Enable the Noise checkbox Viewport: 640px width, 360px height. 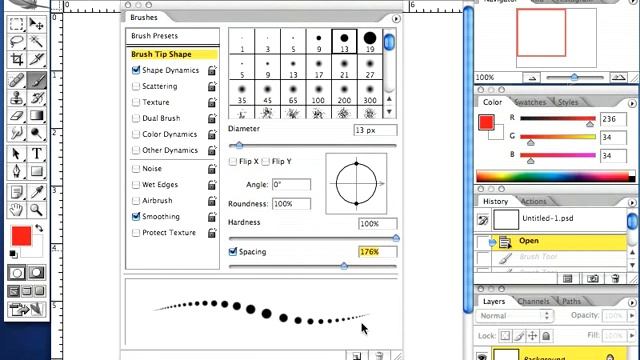pos(136,169)
